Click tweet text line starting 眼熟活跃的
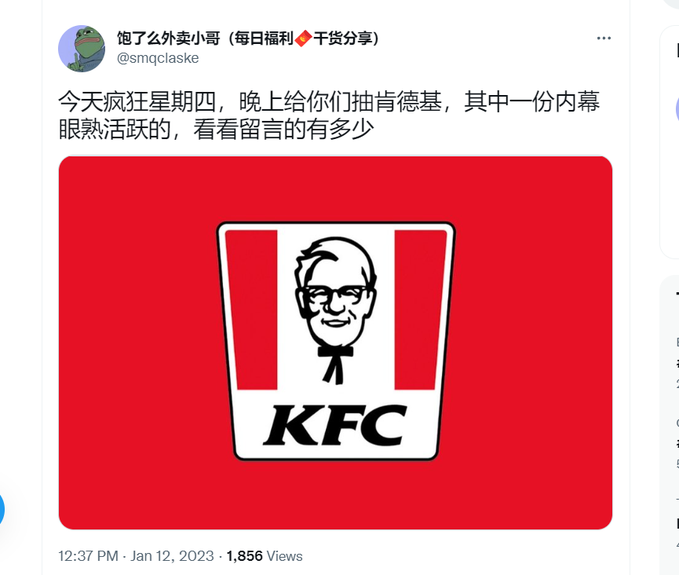The height and width of the screenshot is (575, 679). pos(216,129)
